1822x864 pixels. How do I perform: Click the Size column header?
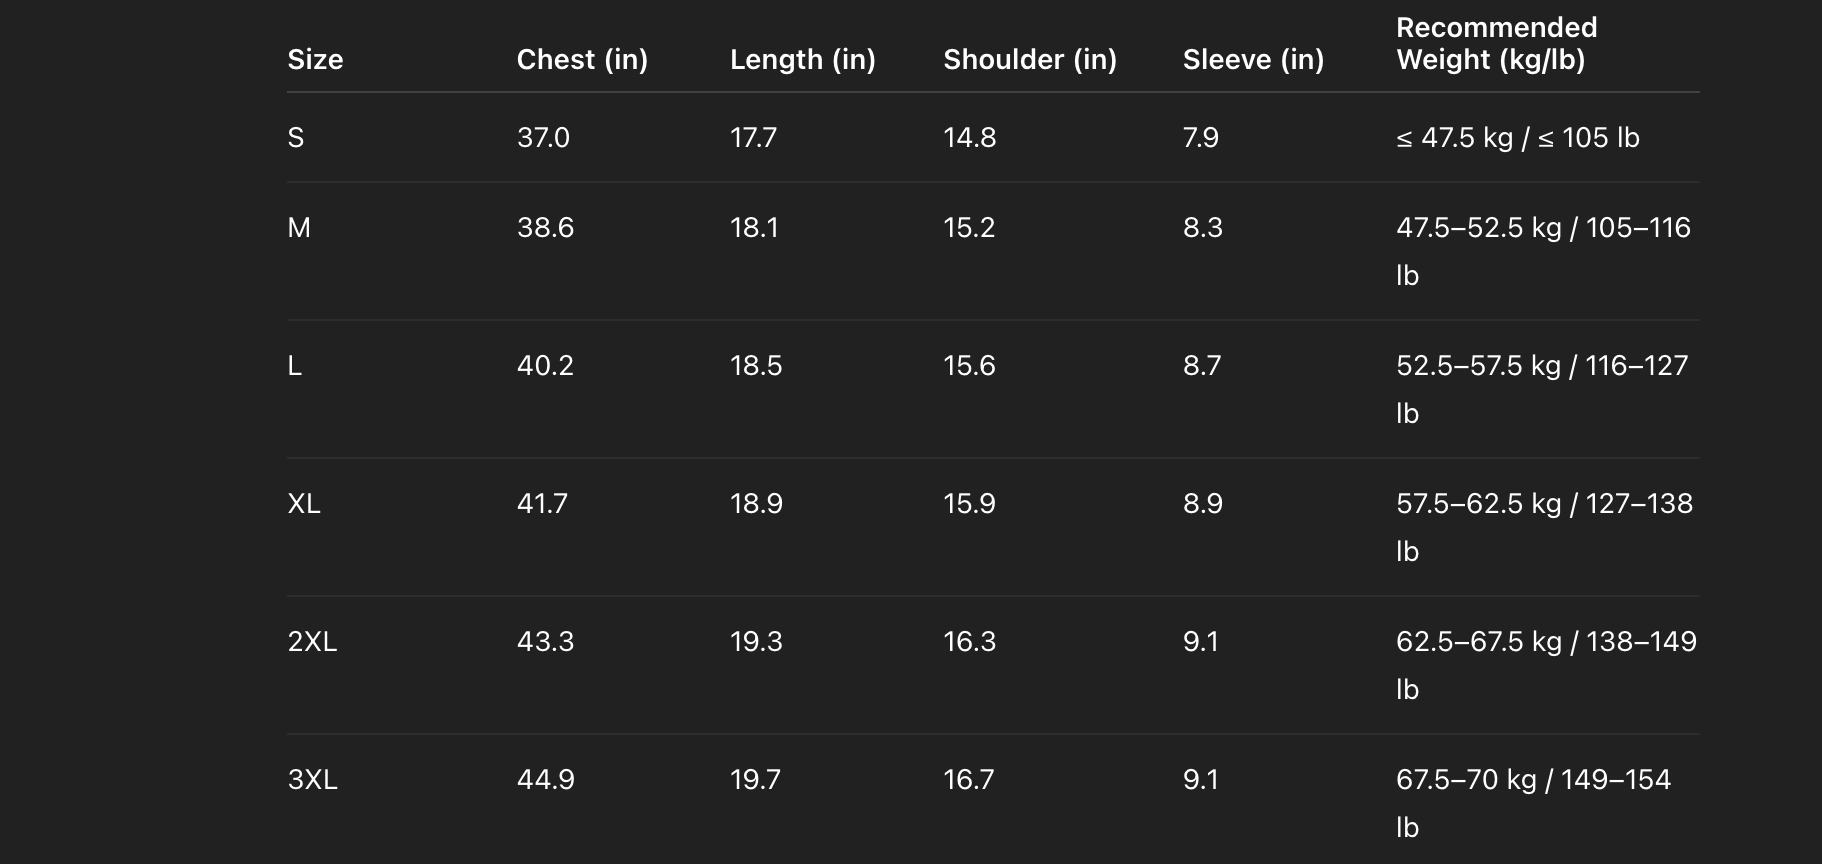[315, 60]
